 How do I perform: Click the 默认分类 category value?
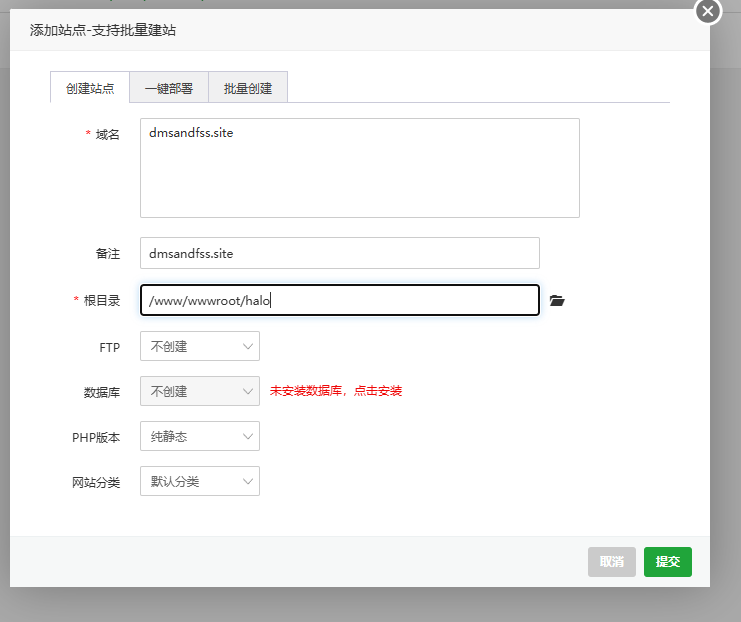click(x=175, y=482)
